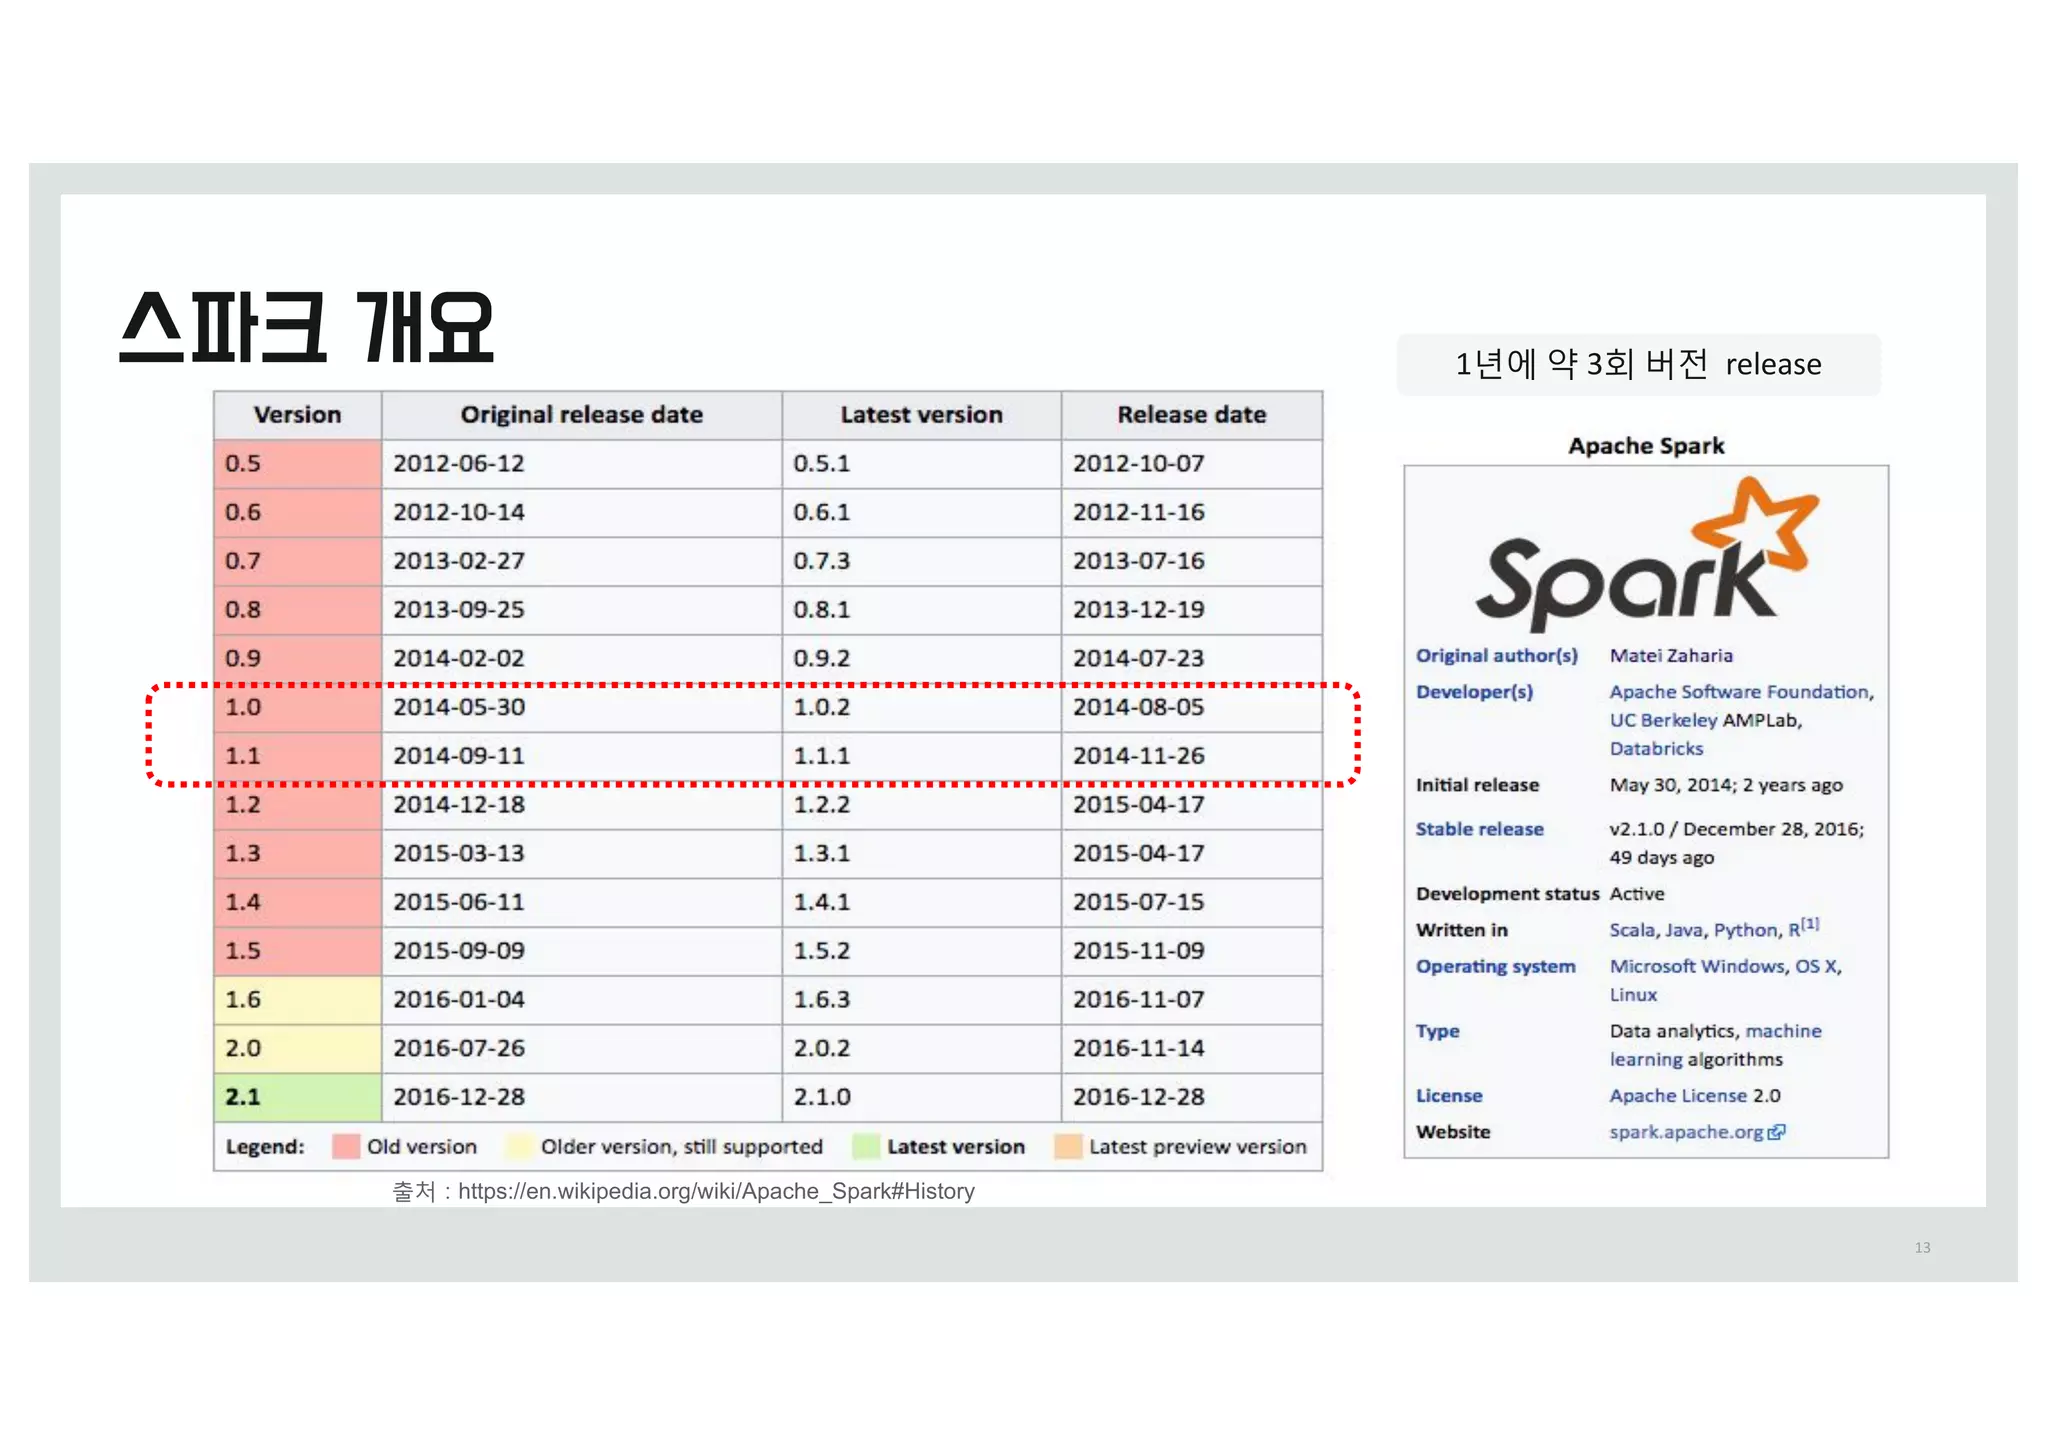Click the latest version 2.1.0 cell
2048x1447 pixels.
point(921,1098)
